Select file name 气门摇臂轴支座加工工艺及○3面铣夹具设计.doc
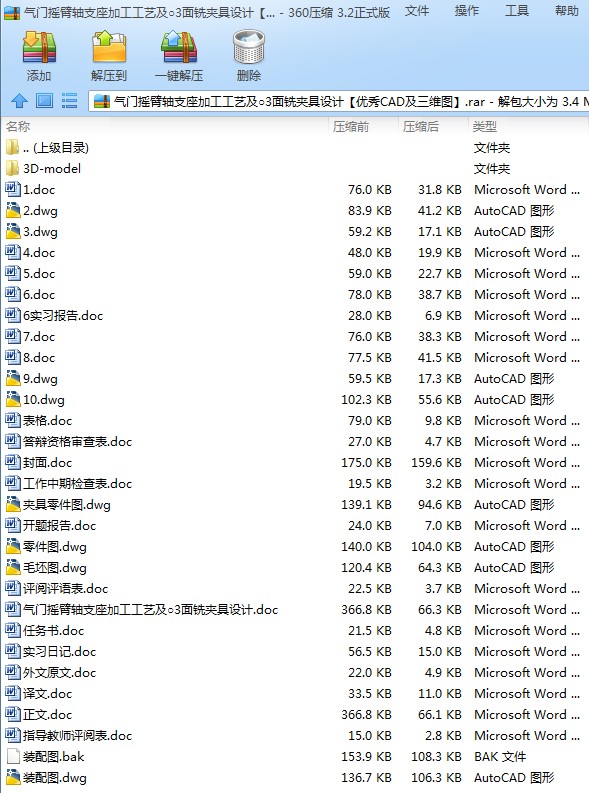This screenshot has width=589, height=793. pyautogui.click(x=150, y=609)
